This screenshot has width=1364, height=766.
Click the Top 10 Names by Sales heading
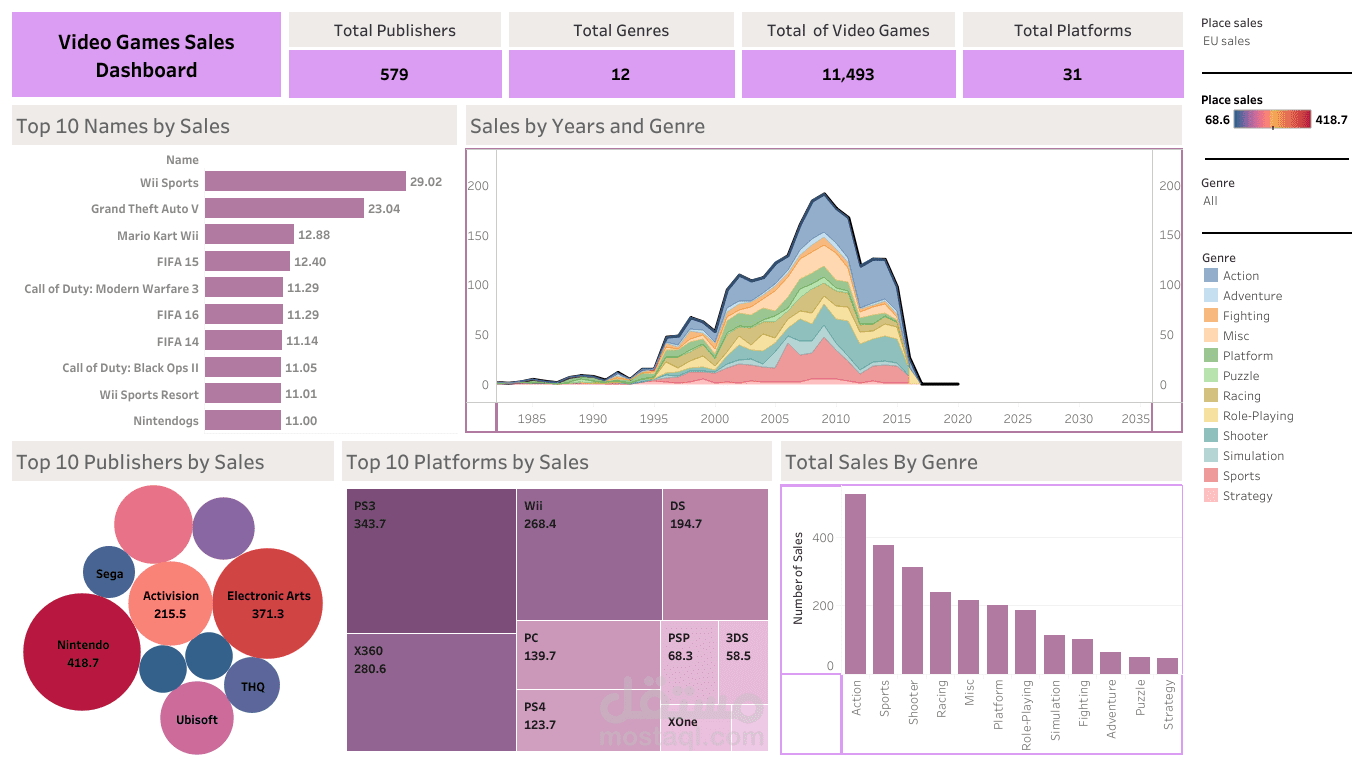(123, 126)
